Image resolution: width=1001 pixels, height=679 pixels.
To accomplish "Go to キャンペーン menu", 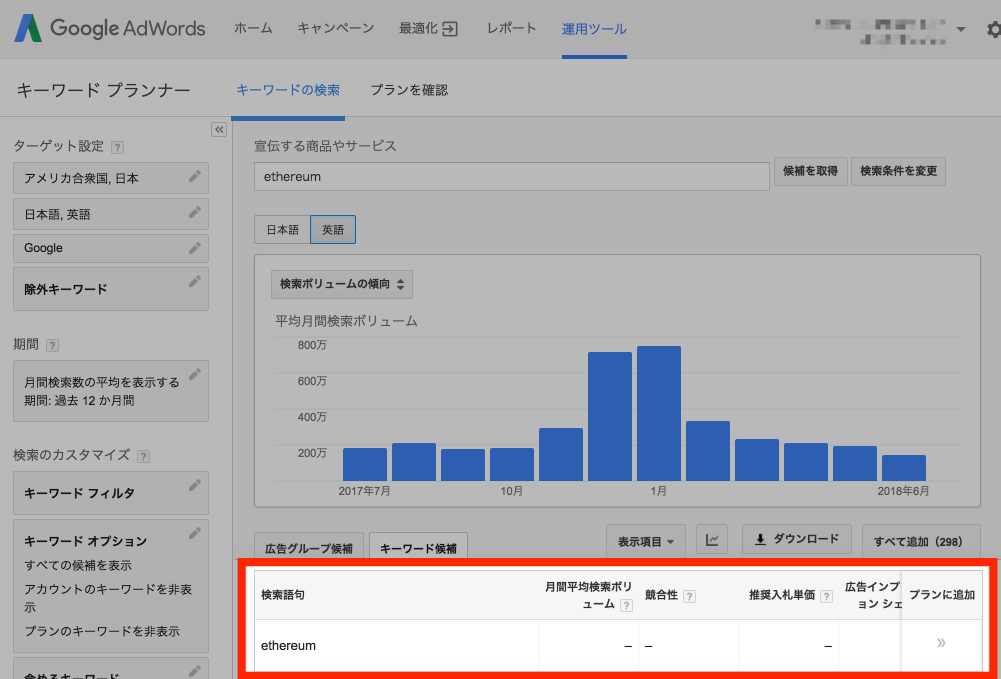I will (x=336, y=29).
